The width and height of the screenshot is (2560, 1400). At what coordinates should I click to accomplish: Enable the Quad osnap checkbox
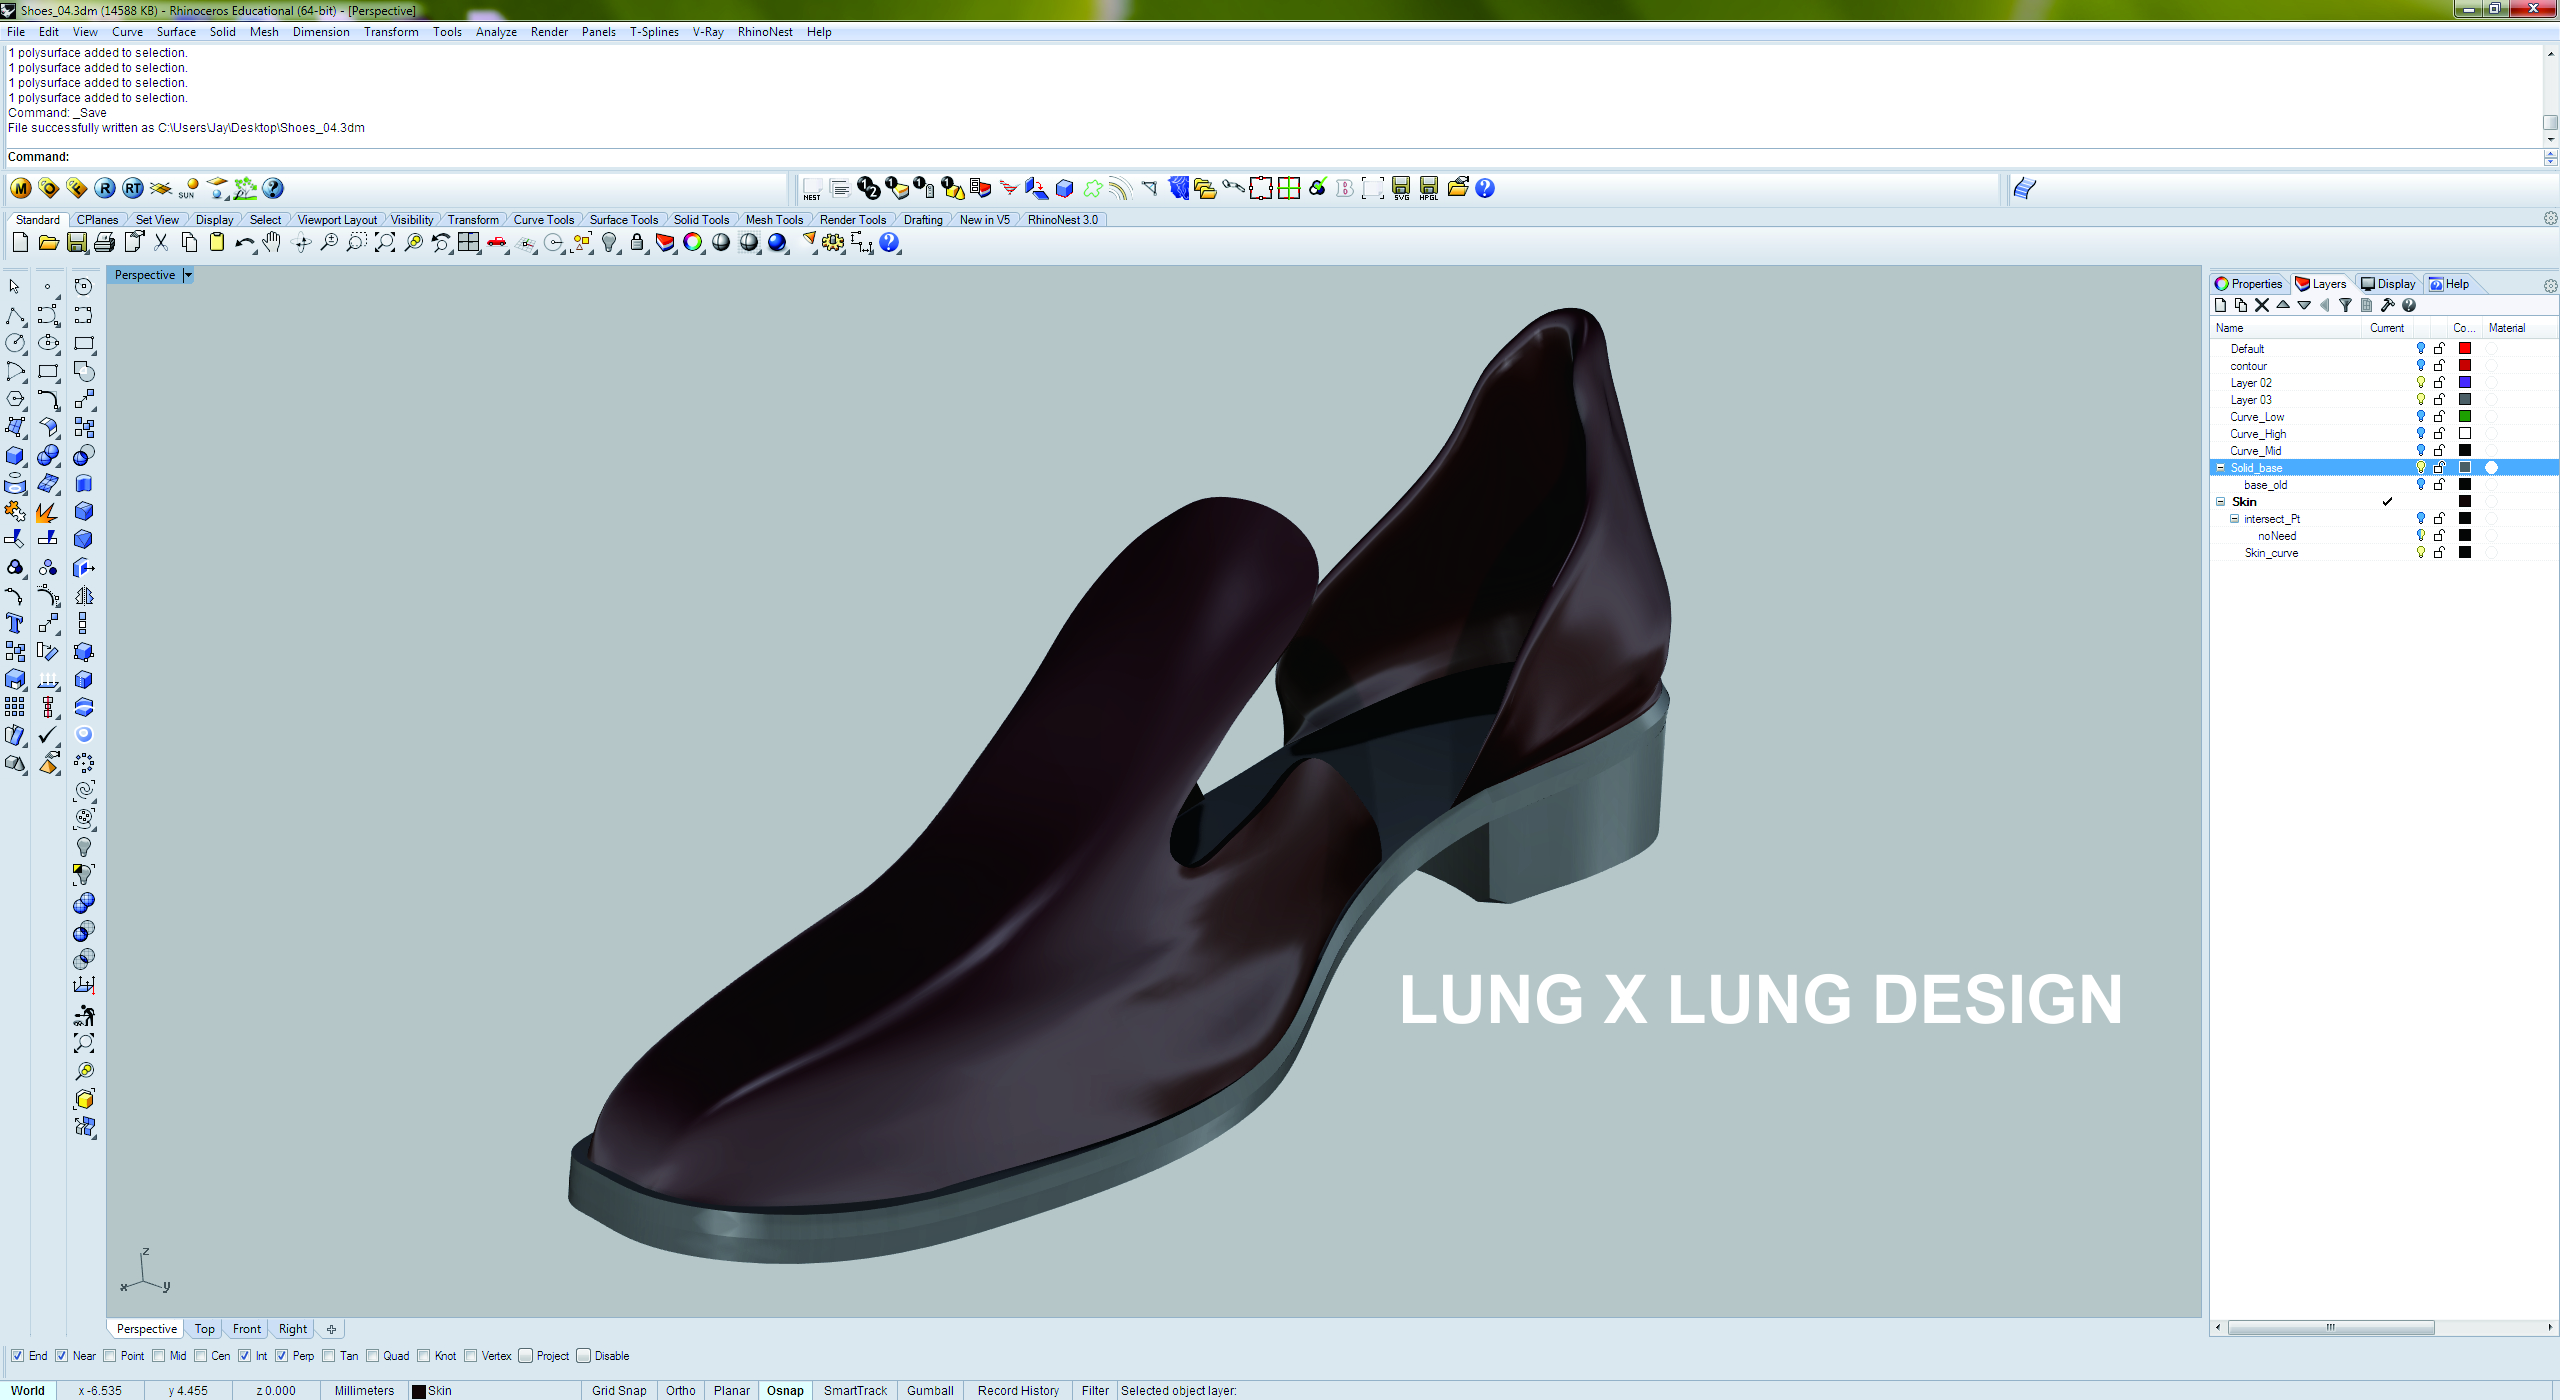point(373,1356)
